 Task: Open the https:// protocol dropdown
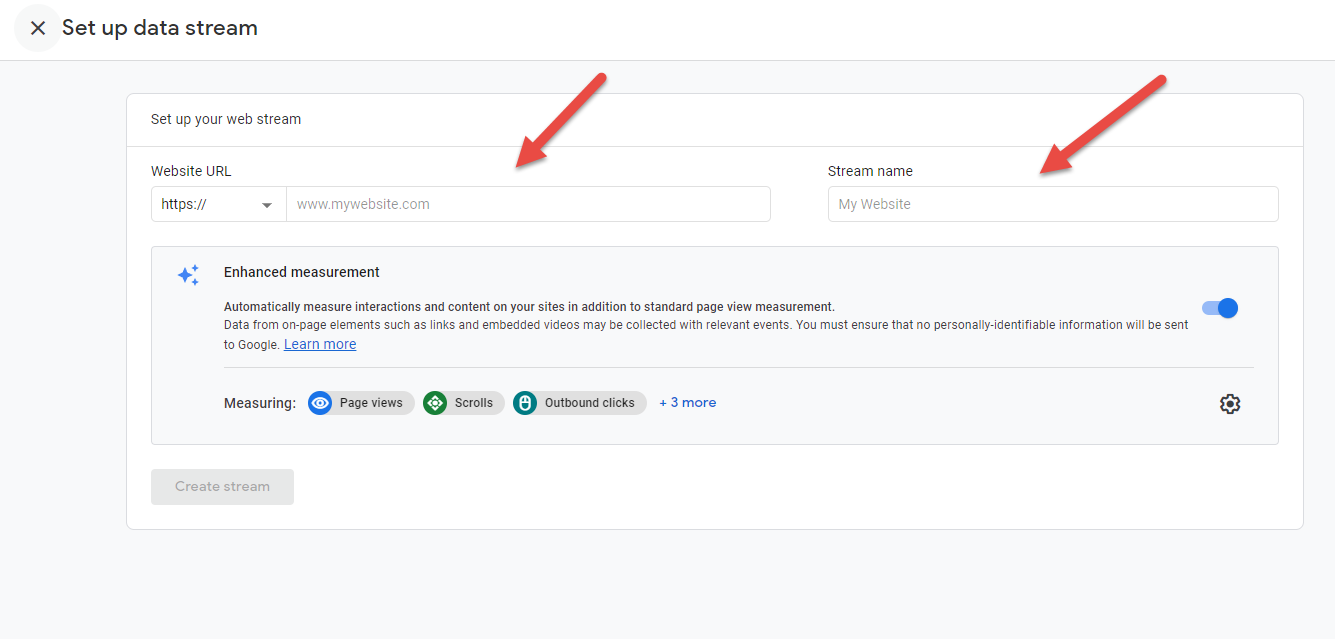[219, 204]
